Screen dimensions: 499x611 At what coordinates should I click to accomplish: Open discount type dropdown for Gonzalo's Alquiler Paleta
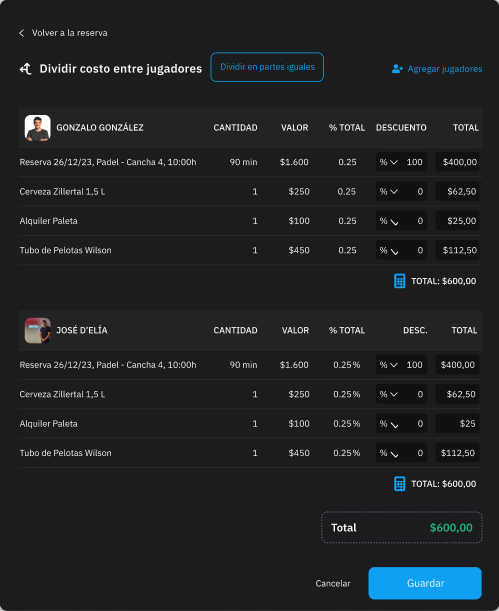click(389, 221)
